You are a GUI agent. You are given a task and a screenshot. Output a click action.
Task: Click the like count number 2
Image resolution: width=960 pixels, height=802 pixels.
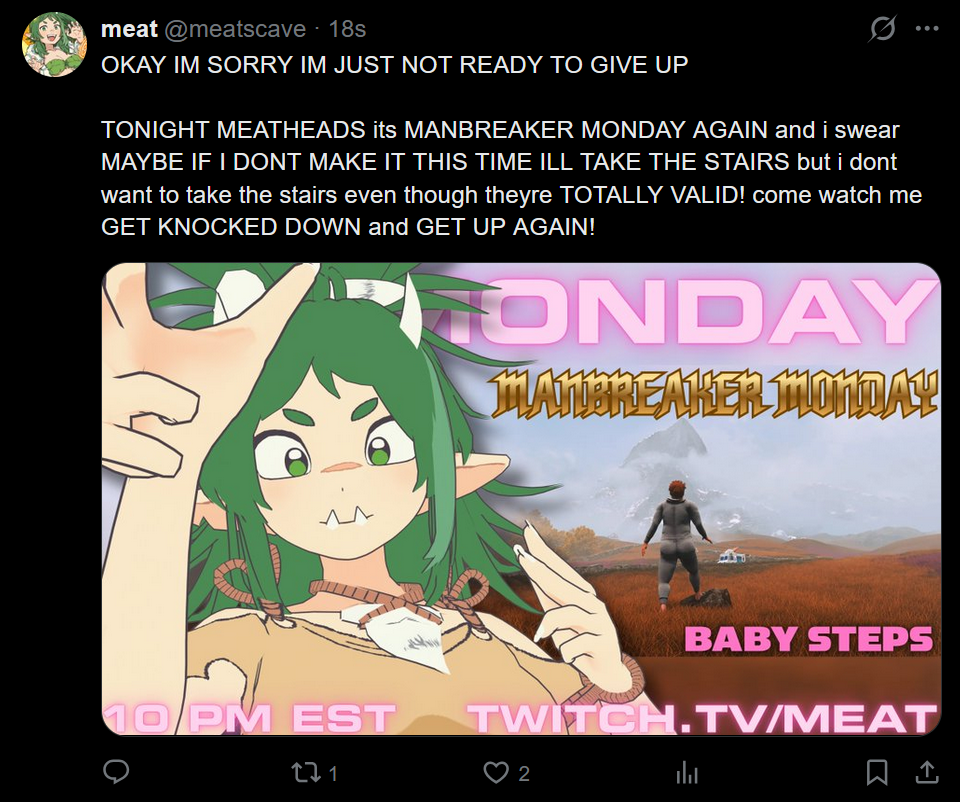(x=524, y=774)
